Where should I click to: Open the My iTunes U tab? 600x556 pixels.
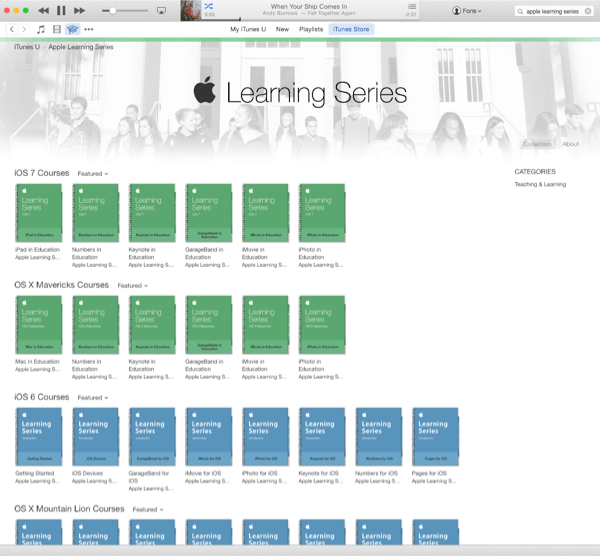click(x=248, y=29)
